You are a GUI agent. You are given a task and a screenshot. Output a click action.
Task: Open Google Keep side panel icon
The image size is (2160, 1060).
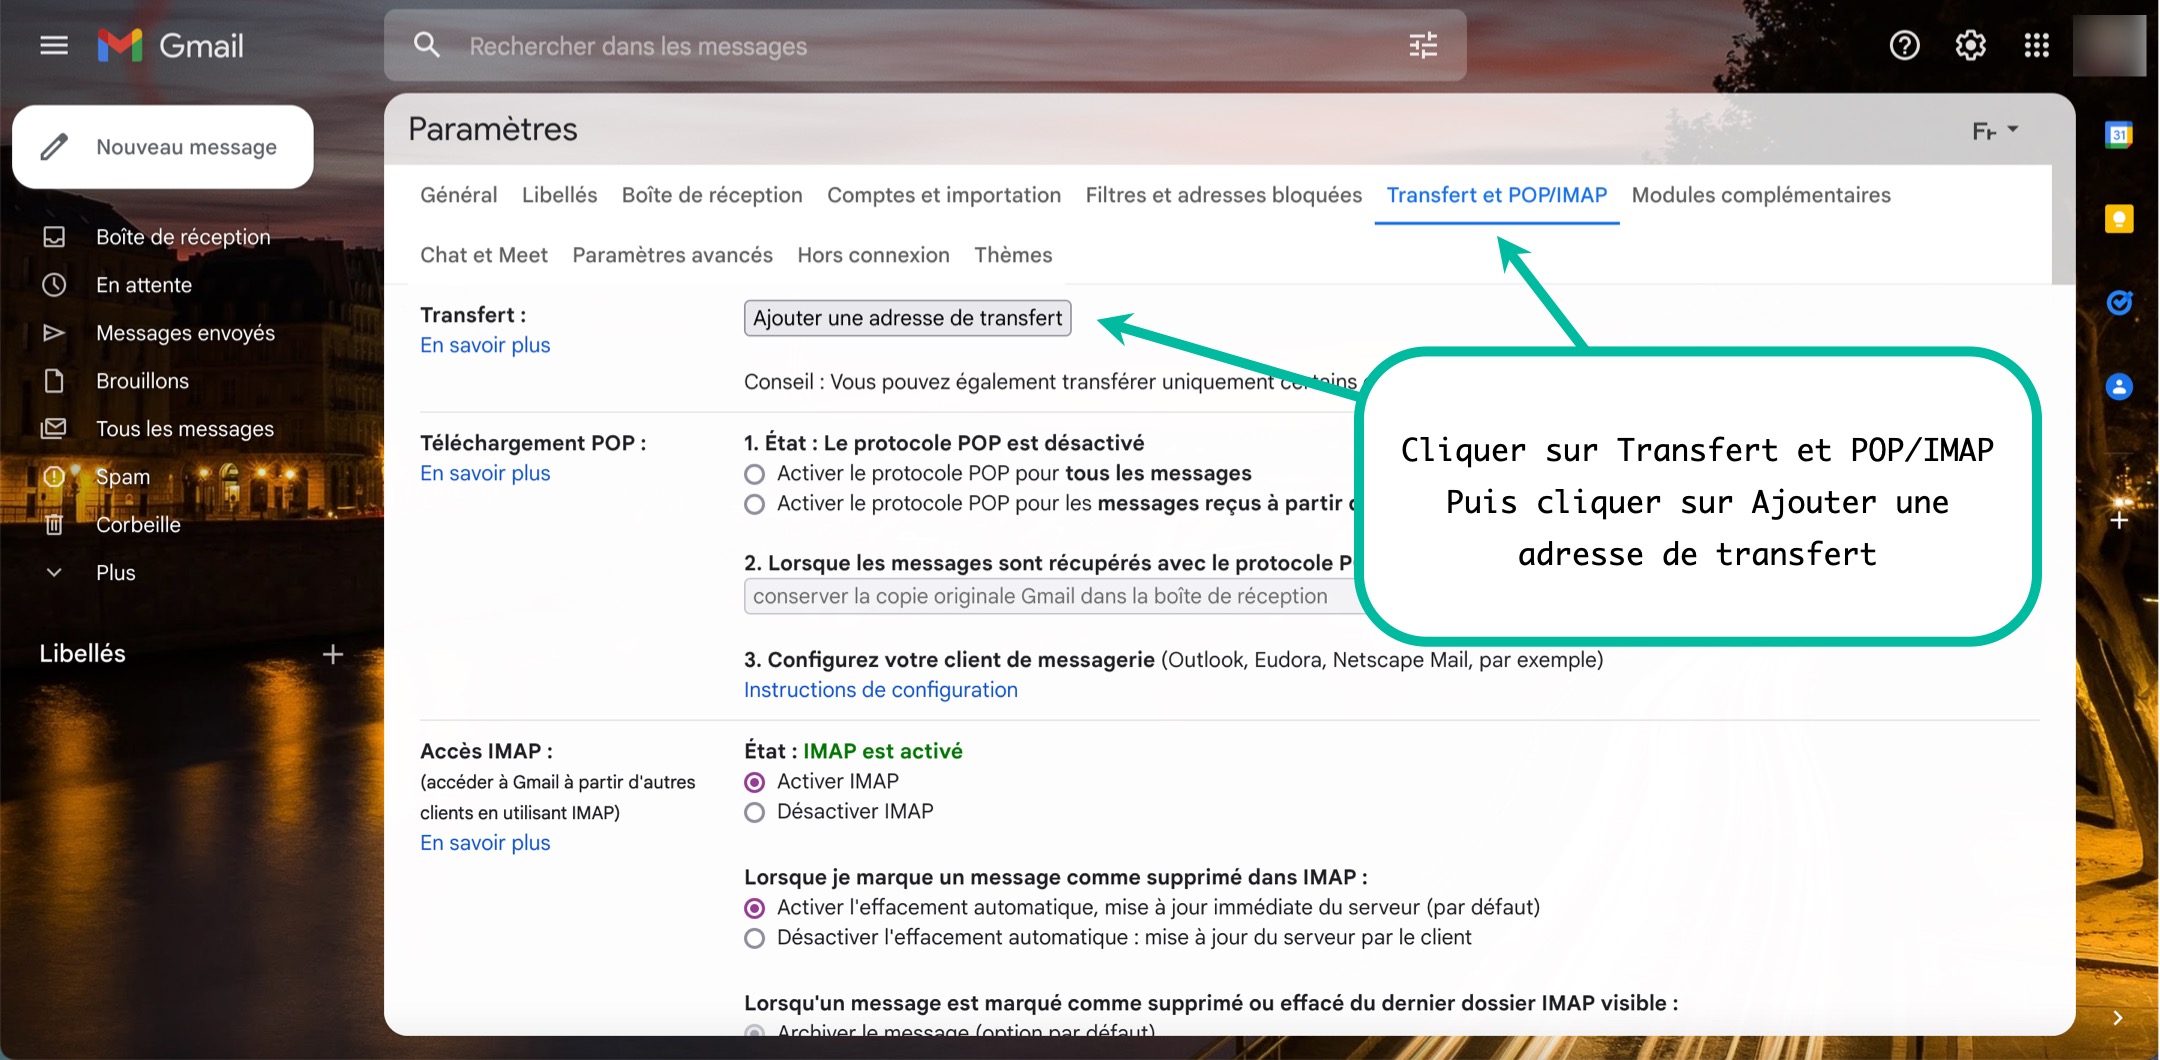pos(2118,219)
